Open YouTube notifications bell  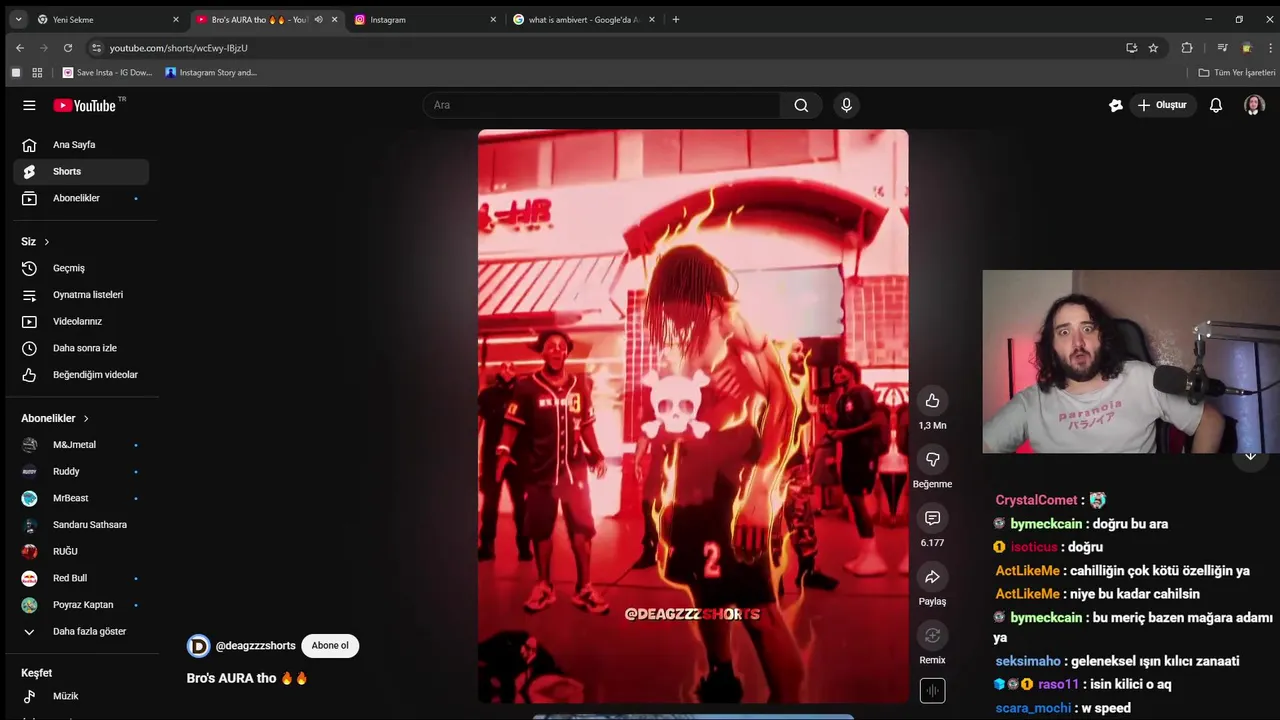point(1216,105)
